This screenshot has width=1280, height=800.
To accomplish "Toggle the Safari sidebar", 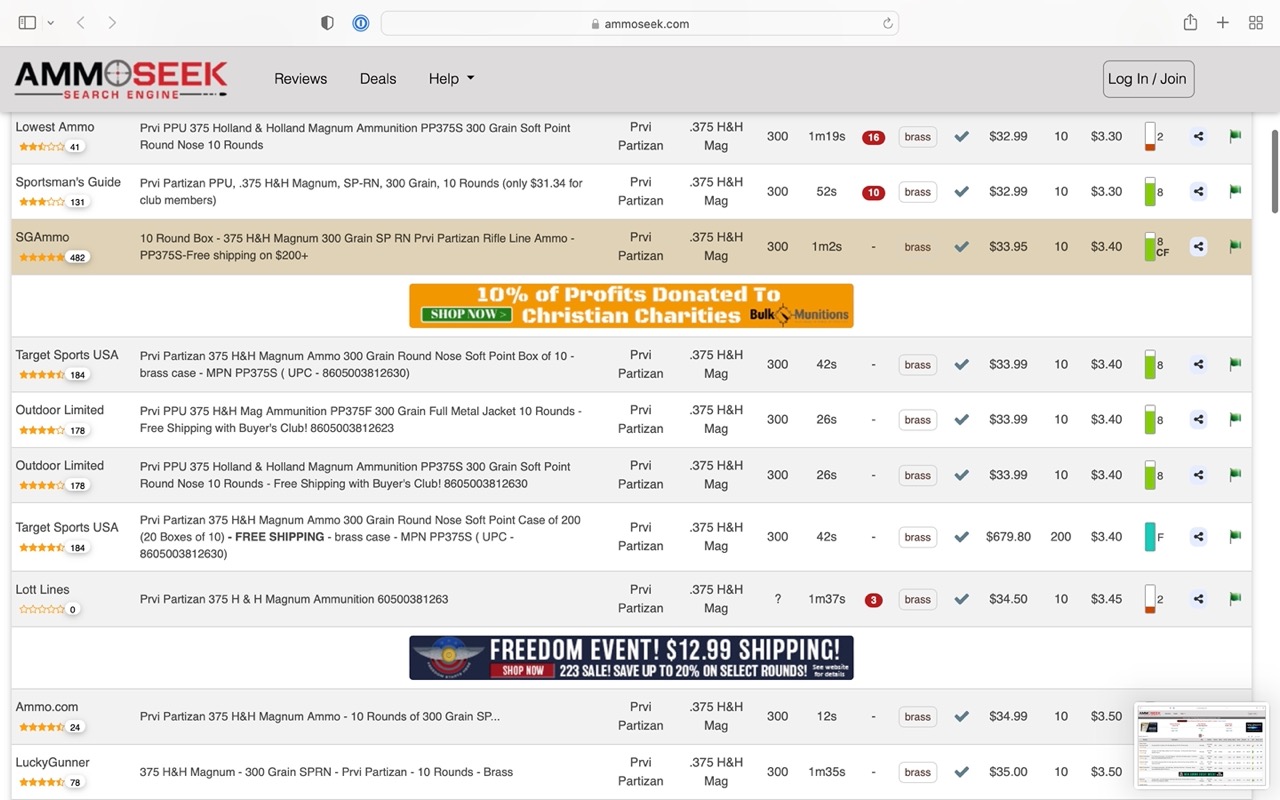I will [27, 23].
